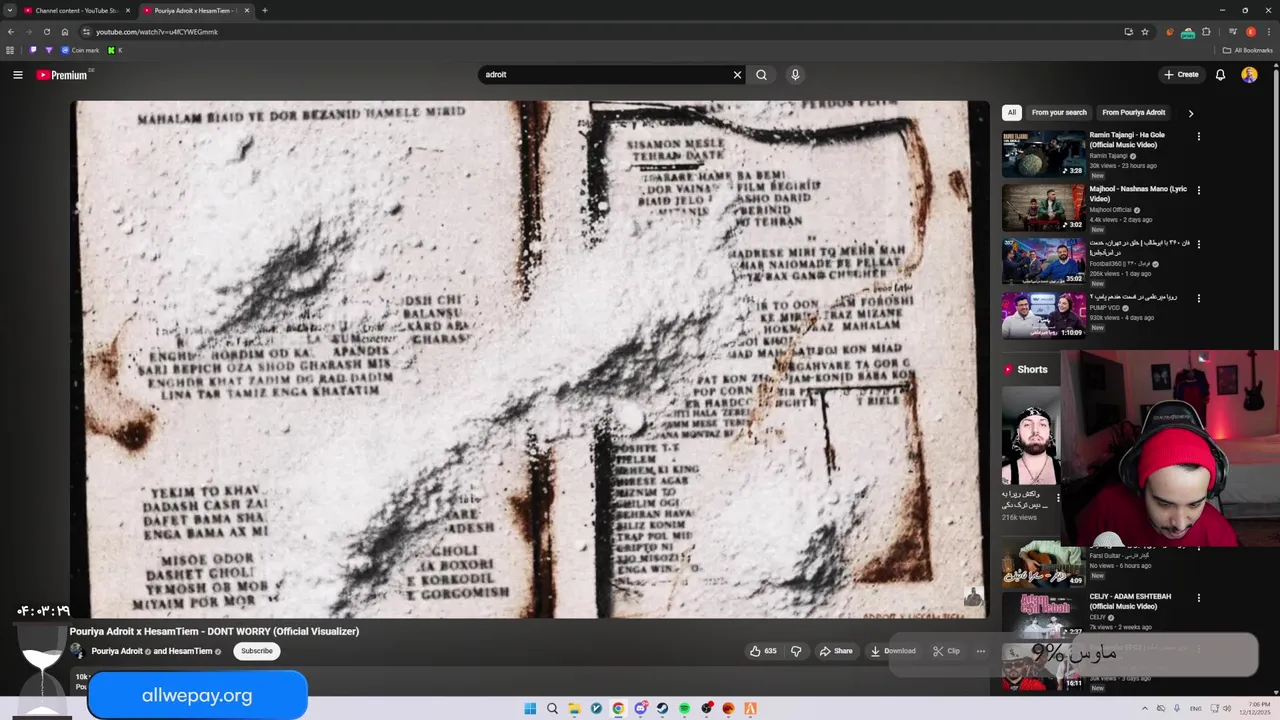Switch to Channel content YouTube Studio tab
This screenshot has width=1280, height=720.
(76, 10)
